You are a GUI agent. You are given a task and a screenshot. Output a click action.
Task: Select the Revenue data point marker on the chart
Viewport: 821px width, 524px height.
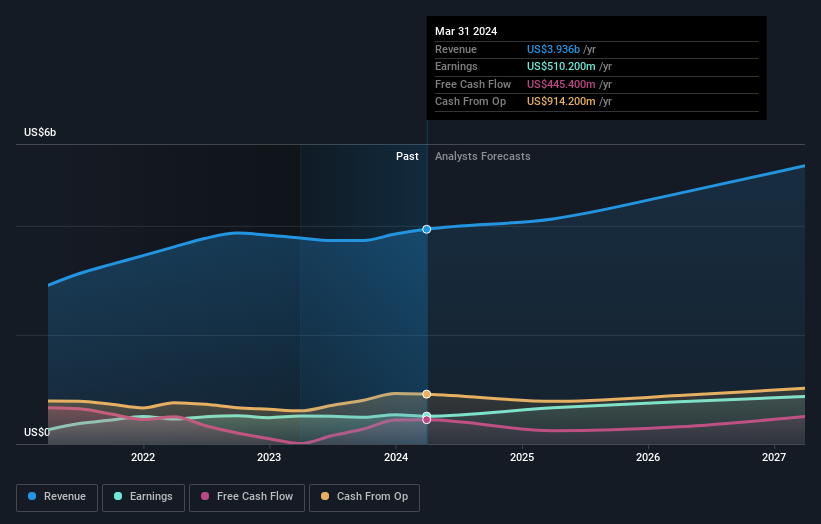coord(427,229)
